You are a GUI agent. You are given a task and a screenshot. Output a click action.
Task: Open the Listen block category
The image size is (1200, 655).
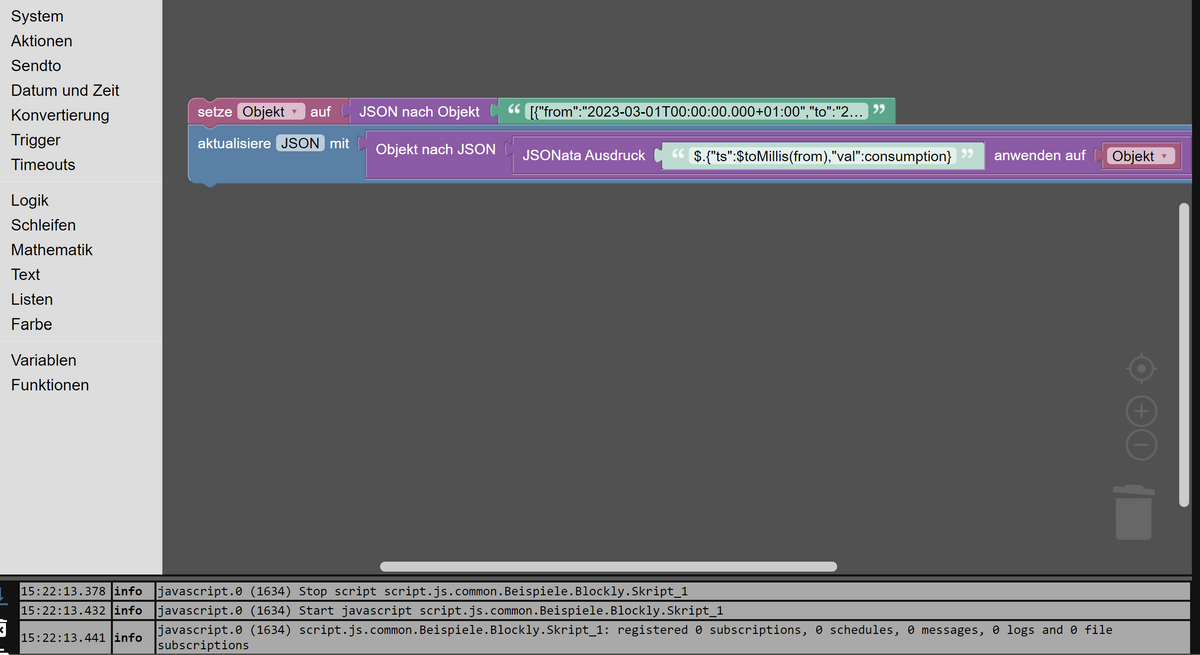tap(32, 300)
